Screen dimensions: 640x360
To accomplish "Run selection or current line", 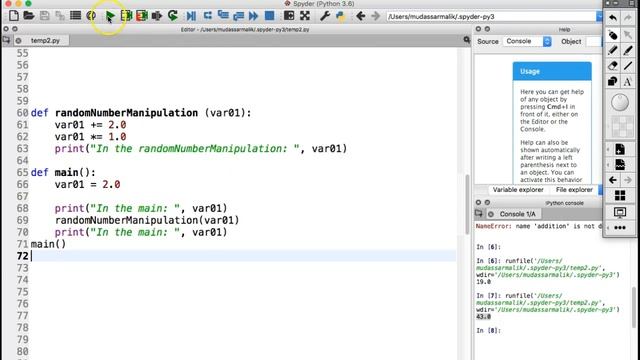I will (157, 16).
